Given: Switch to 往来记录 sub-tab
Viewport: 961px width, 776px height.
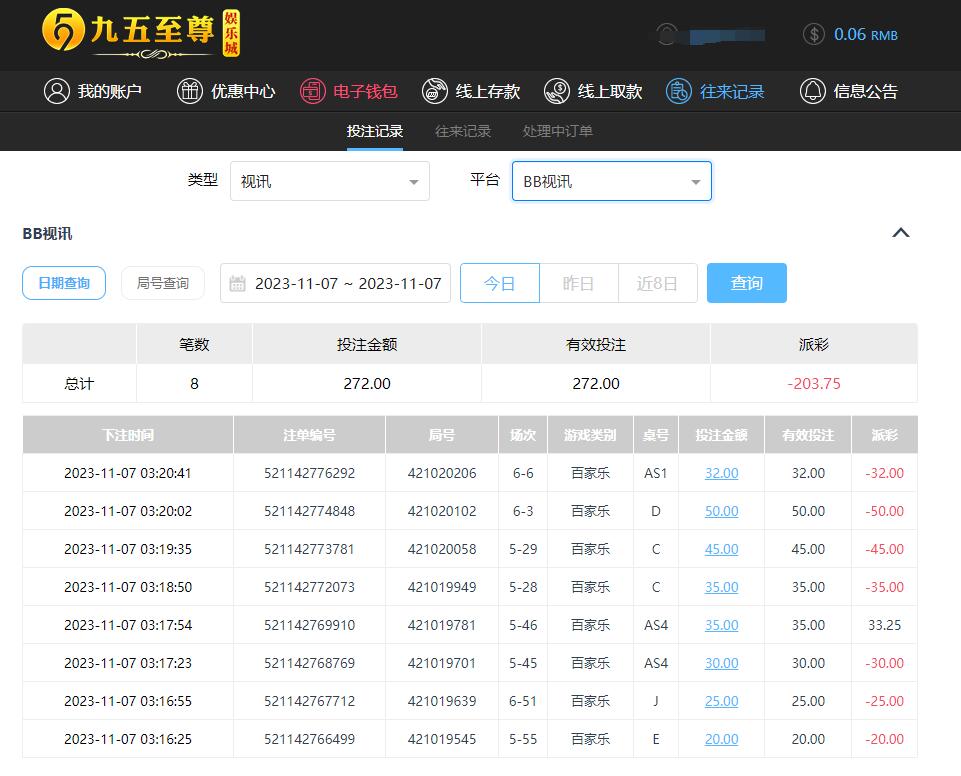Looking at the screenshot, I should pyautogui.click(x=463, y=131).
